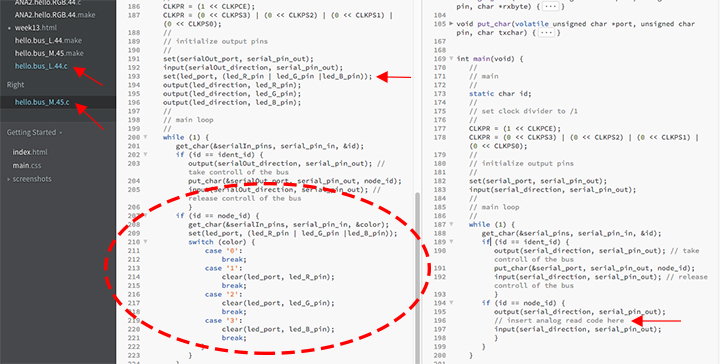The image size is (720, 364).
Task: Click the left pane 'while (1) {' line
Action: click(x=186, y=137)
